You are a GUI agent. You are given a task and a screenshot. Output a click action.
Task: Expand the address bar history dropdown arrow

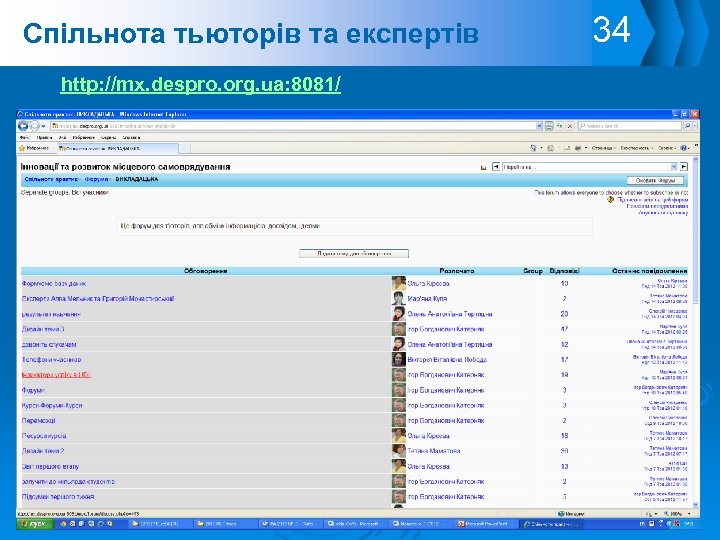[539, 126]
